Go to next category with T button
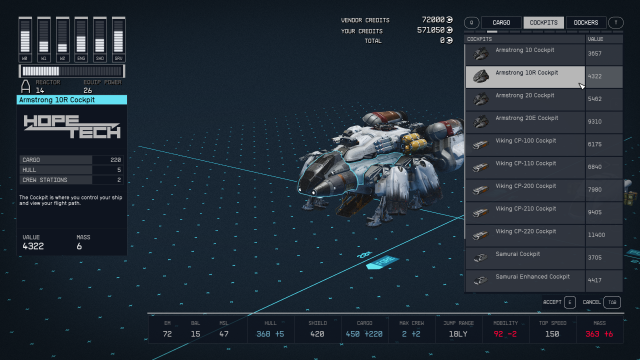 pyautogui.click(x=616, y=22)
